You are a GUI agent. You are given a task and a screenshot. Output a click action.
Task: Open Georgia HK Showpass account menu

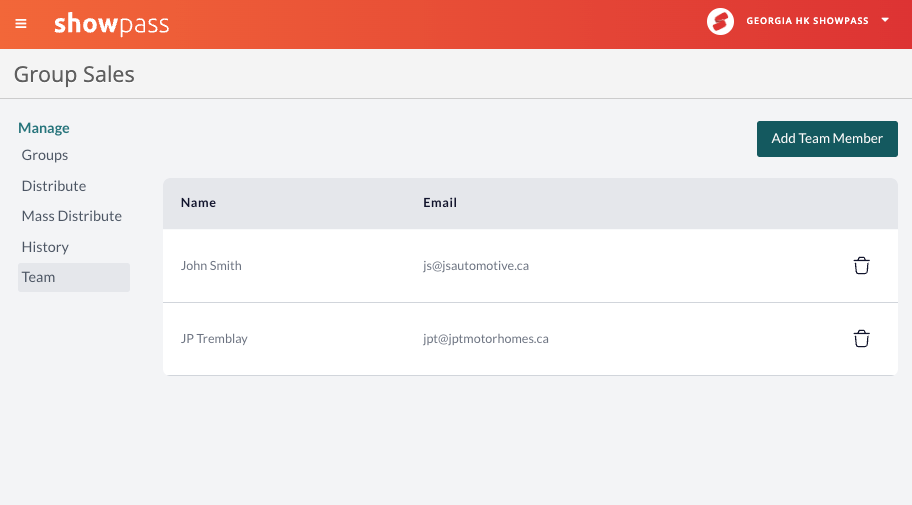click(x=807, y=21)
